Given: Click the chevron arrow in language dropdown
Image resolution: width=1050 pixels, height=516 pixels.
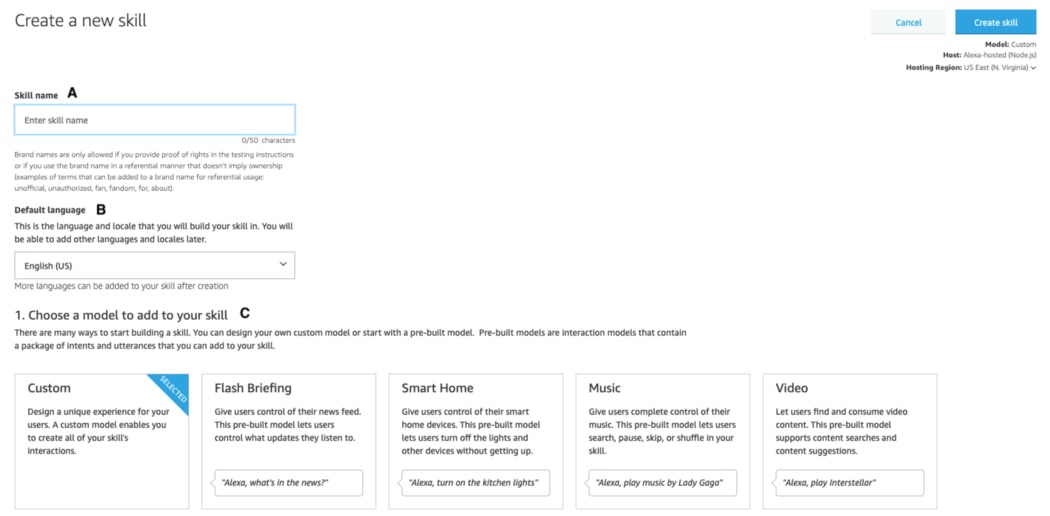Looking at the screenshot, I should [283, 264].
